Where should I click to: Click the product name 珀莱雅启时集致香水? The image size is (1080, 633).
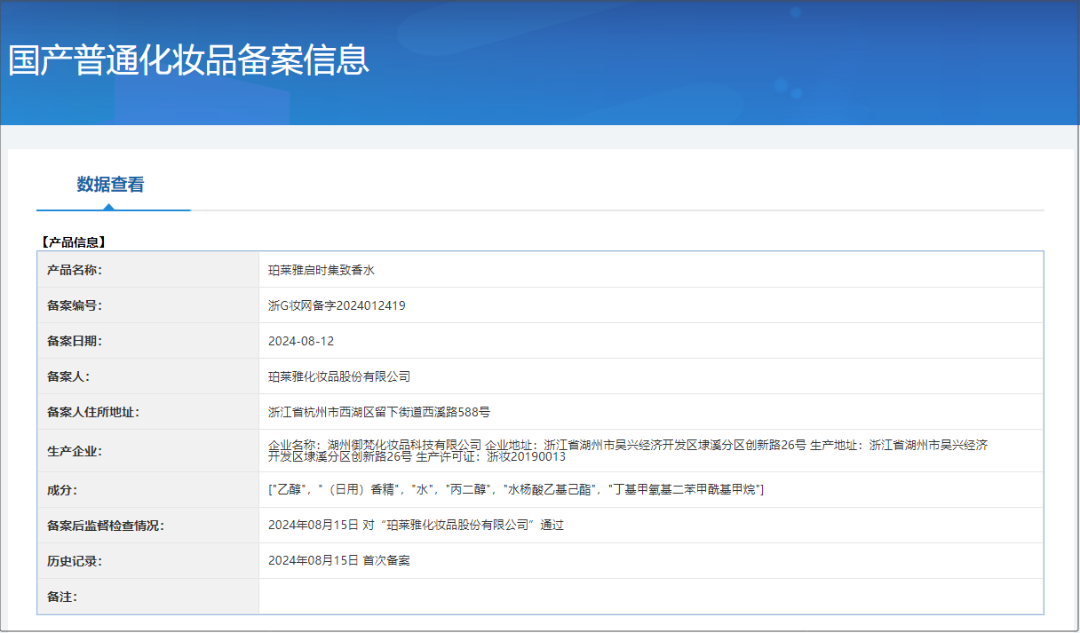click(x=321, y=270)
